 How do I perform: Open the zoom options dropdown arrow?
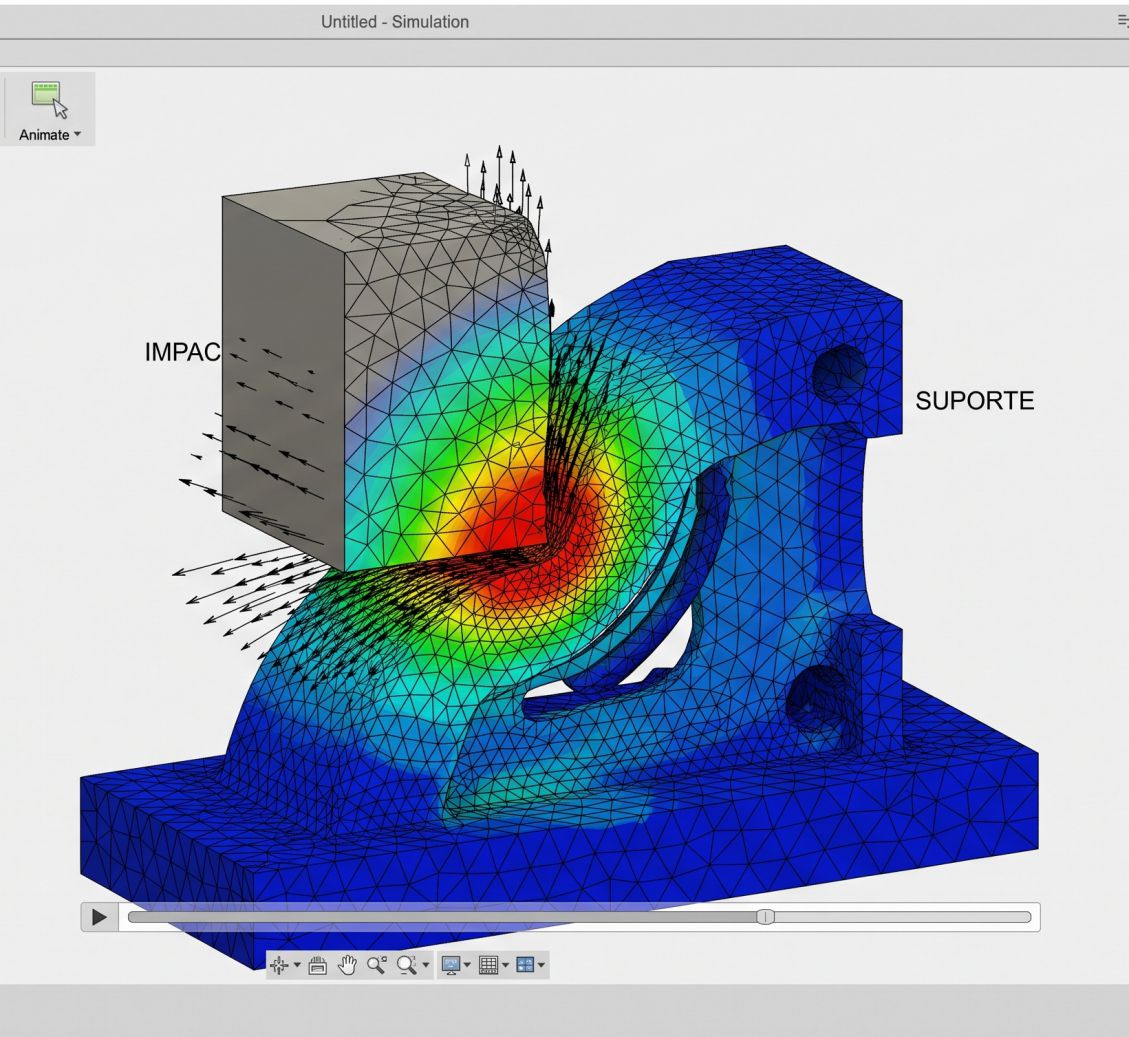(x=426, y=965)
